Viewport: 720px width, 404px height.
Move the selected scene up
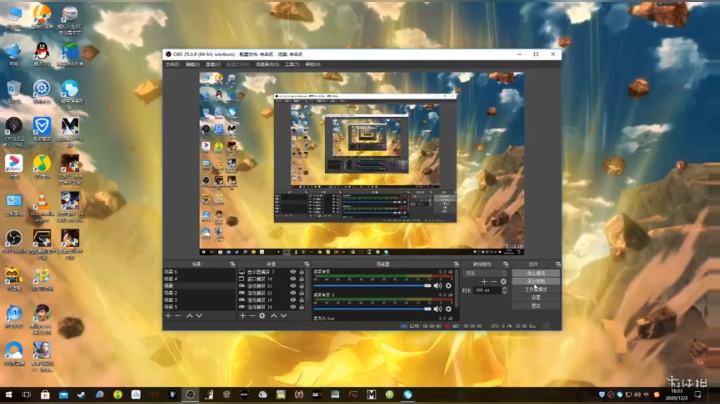[x=189, y=316]
